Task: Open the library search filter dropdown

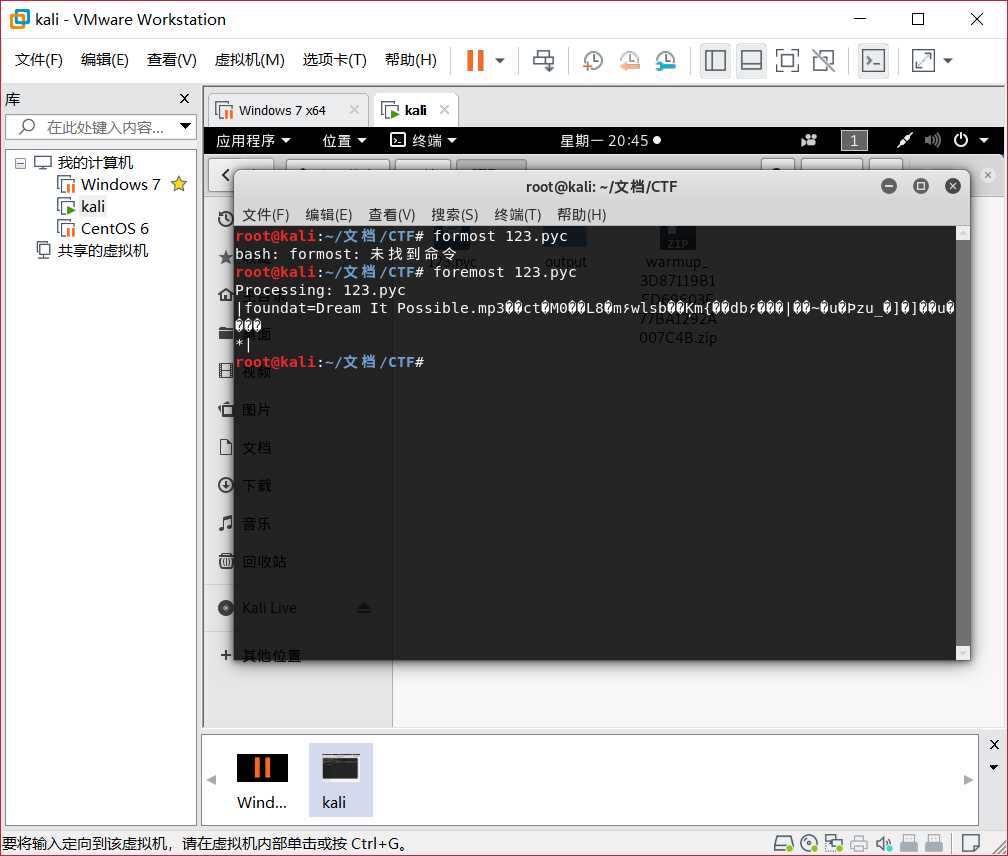Action: pyautogui.click(x=185, y=126)
